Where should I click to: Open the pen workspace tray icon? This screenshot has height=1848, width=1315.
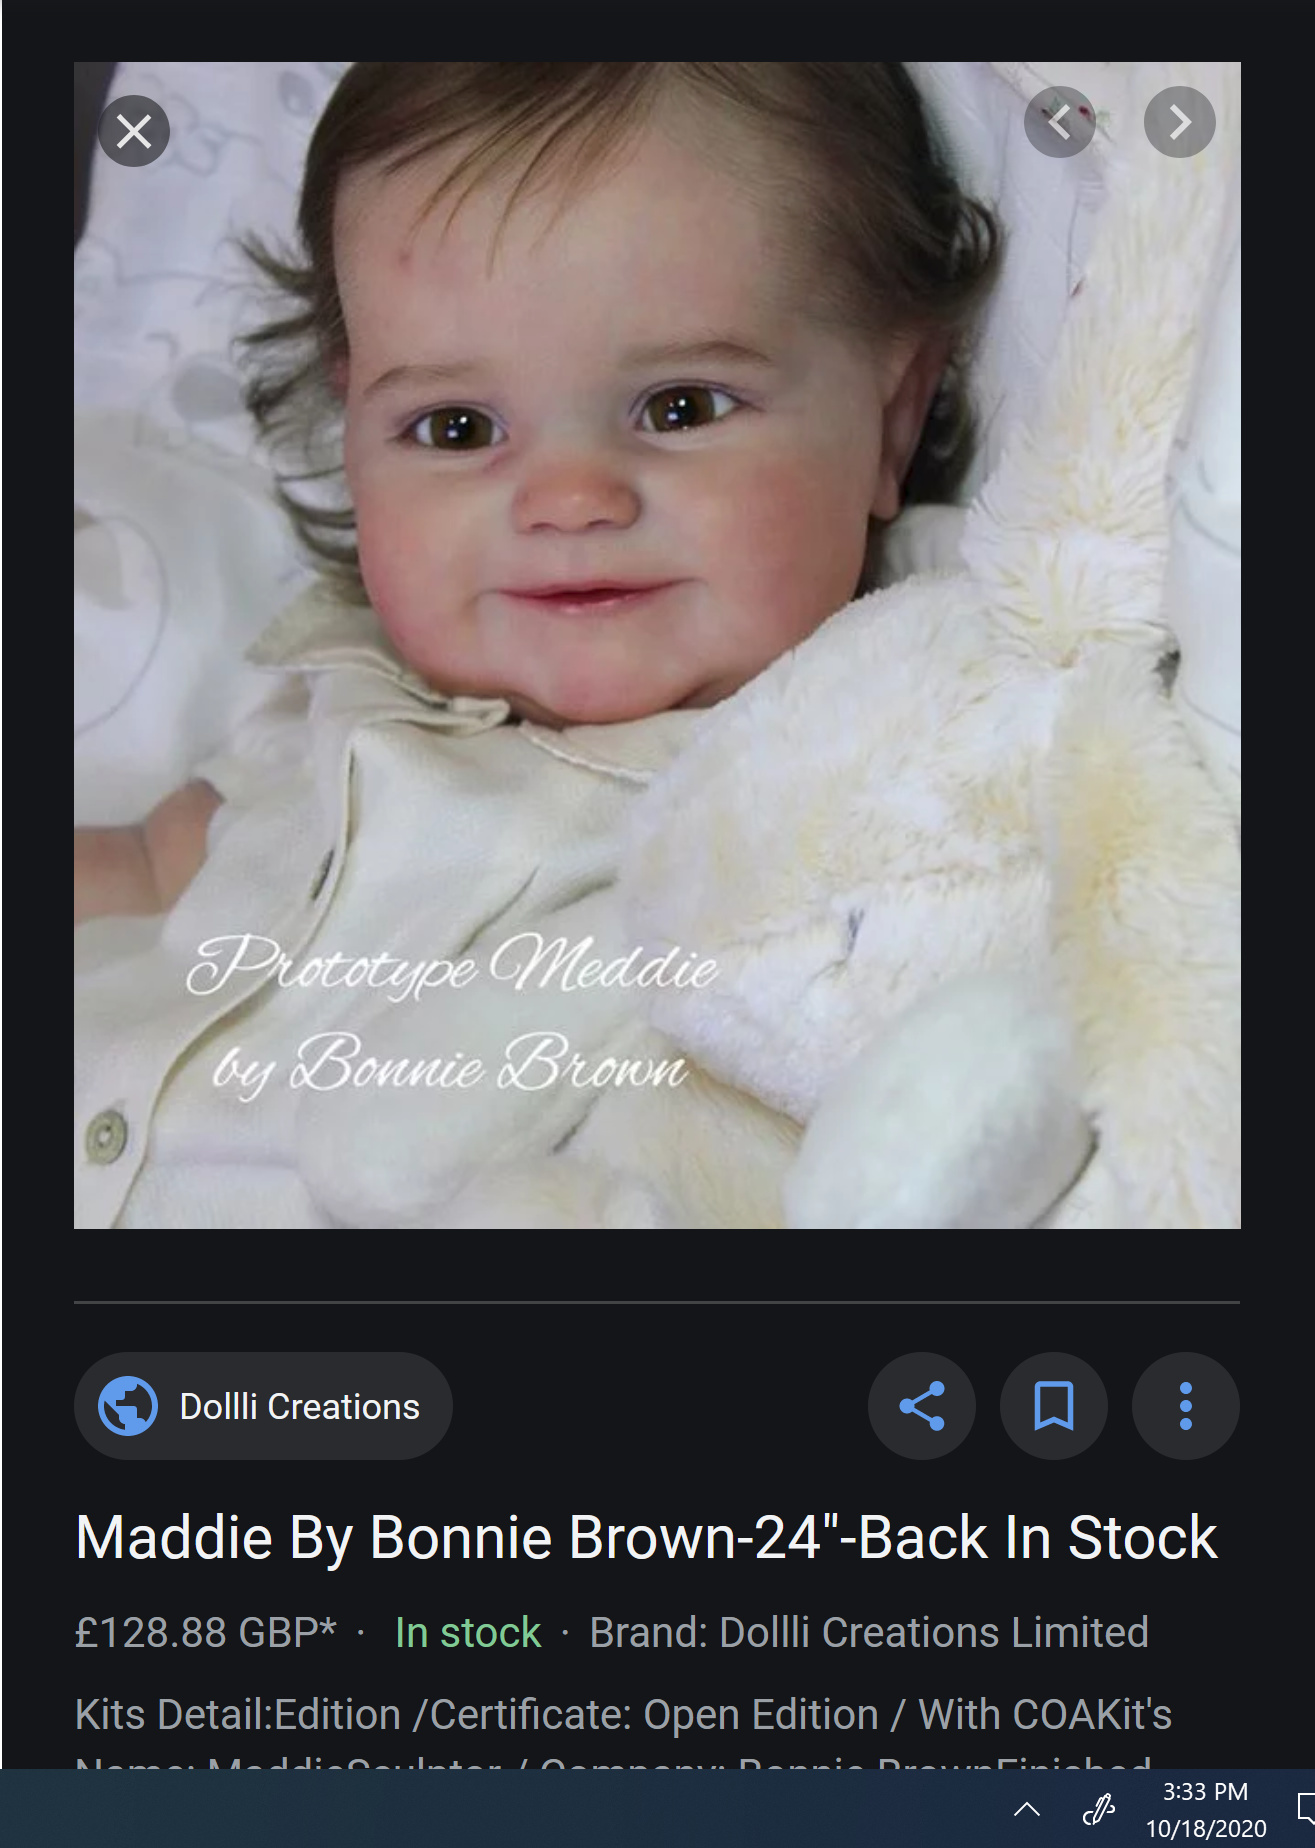(1098, 1809)
